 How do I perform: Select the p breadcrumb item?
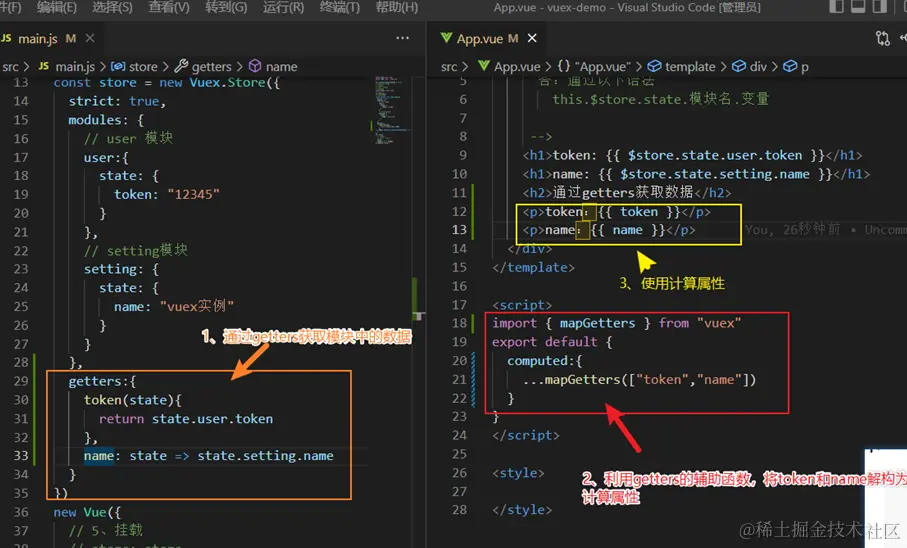805,67
